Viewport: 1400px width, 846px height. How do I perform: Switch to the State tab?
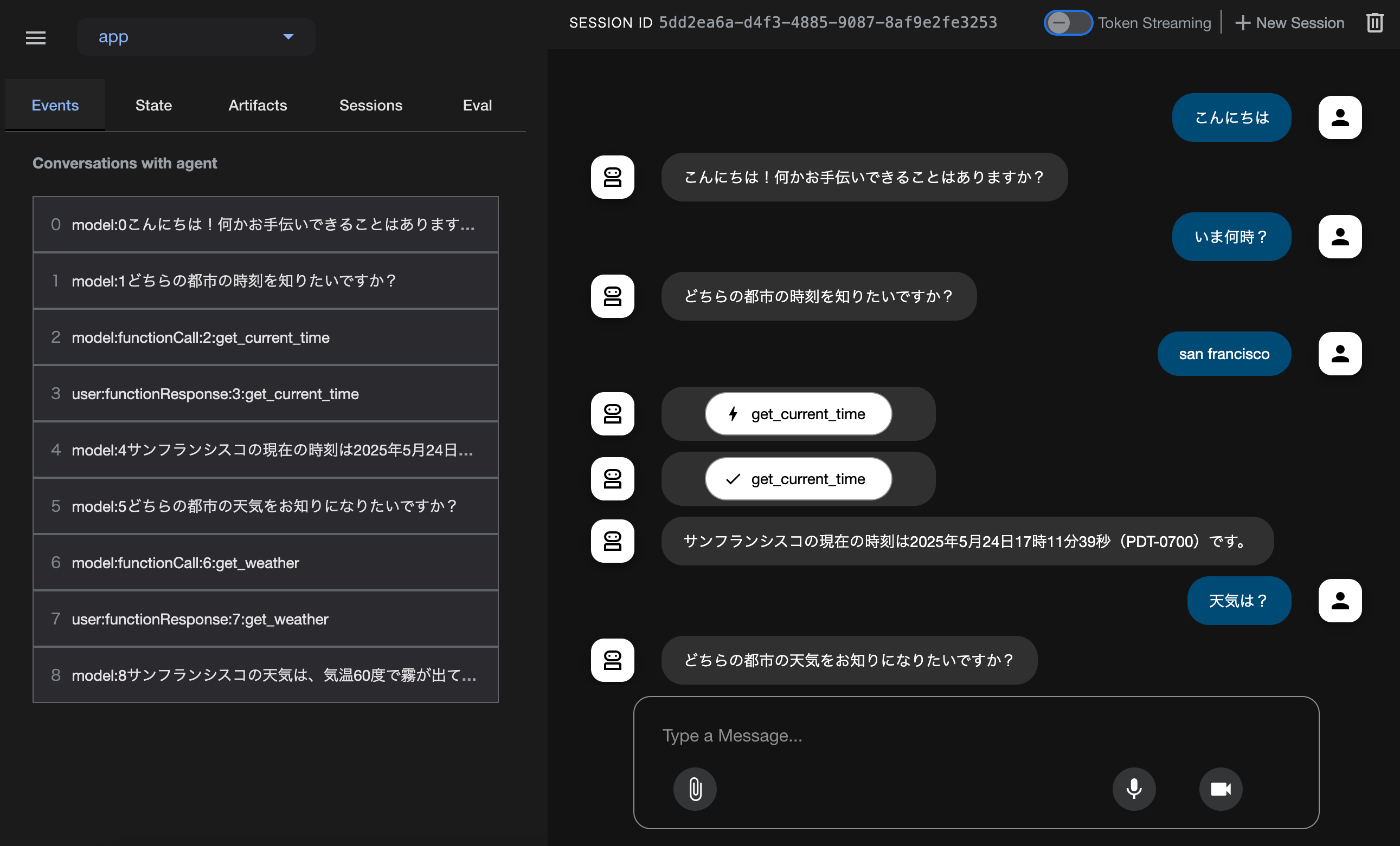pyautogui.click(x=154, y=105)
